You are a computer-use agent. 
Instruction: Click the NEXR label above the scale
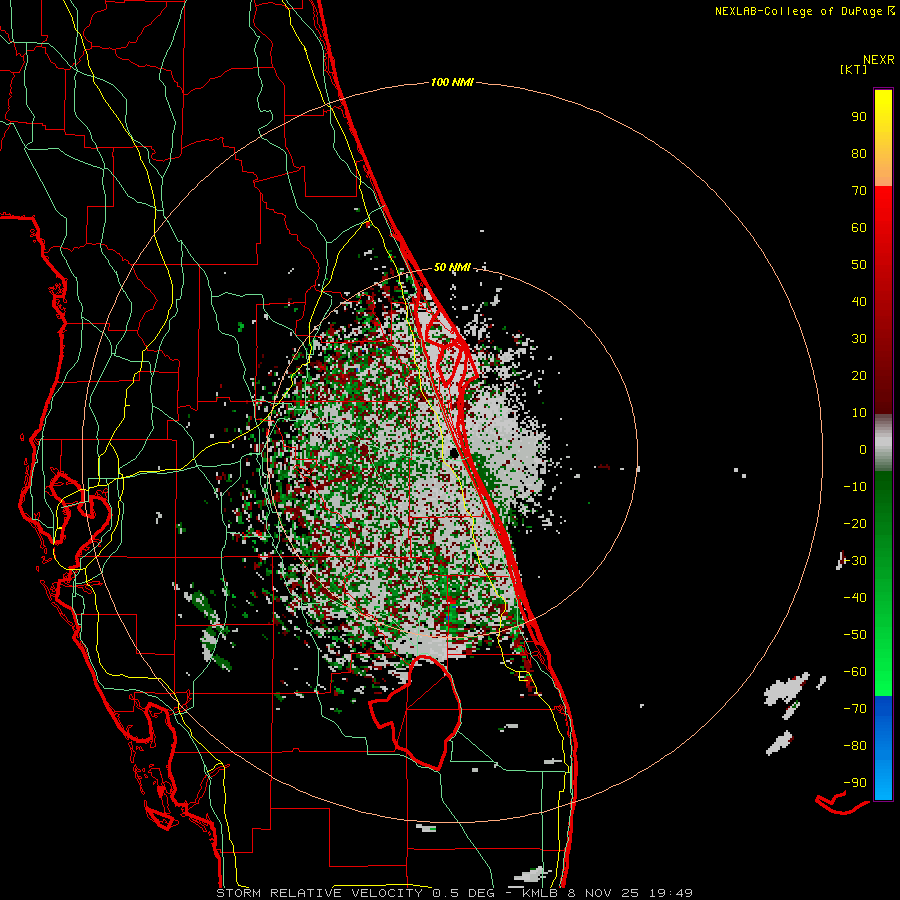[879, 60]
